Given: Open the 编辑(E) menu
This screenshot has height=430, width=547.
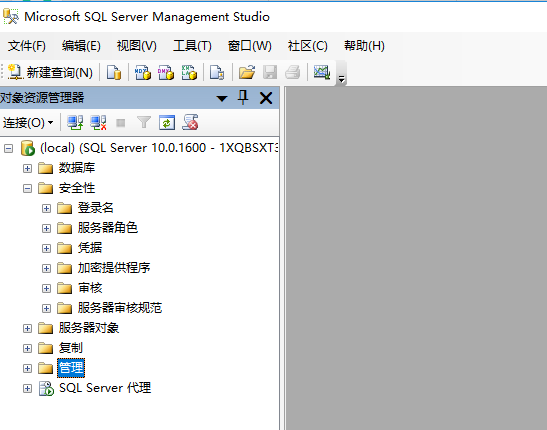Looking at the screenshot, I should pos(81,46).
